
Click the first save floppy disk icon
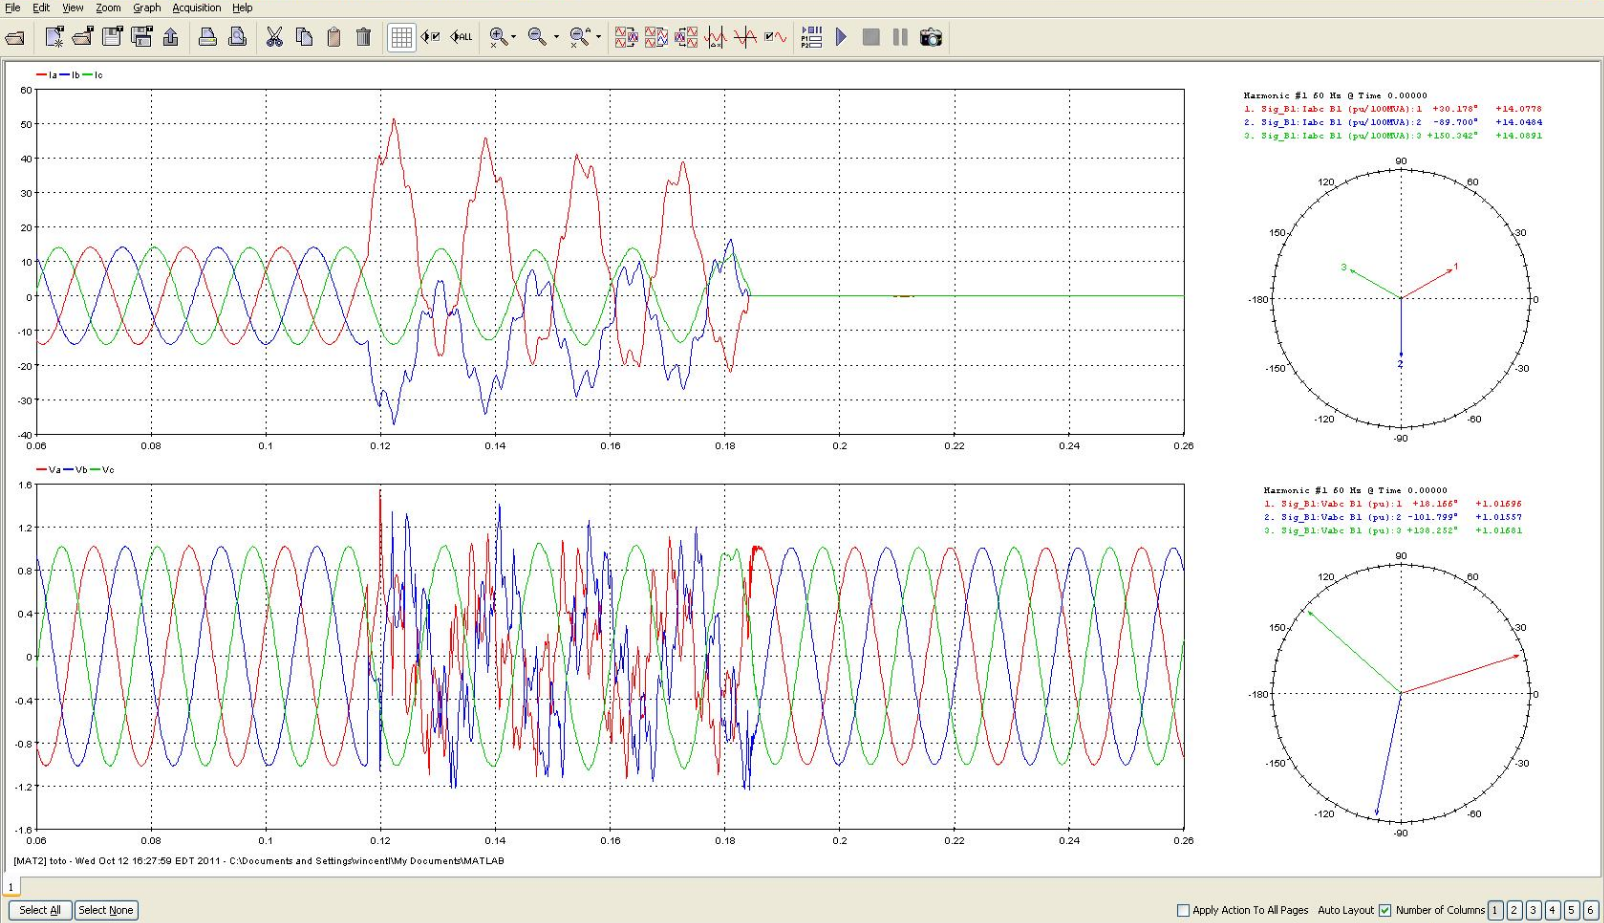[112, 37]
